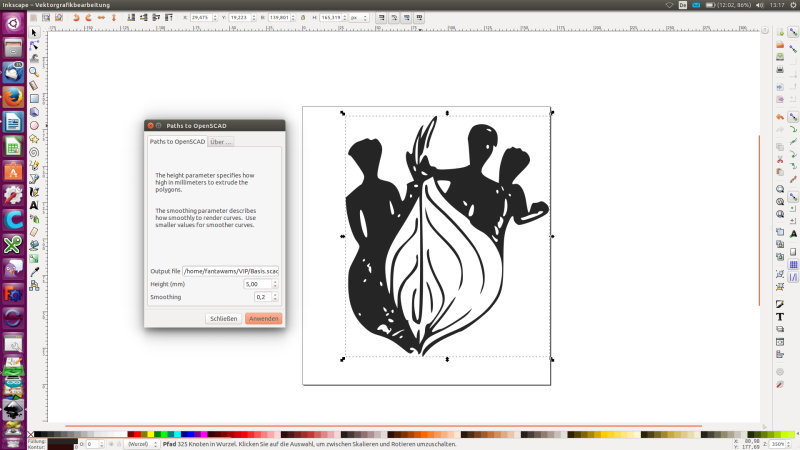Activate the Text tool
The width and height of the screenshot is (800, 450).
[34, 205]
